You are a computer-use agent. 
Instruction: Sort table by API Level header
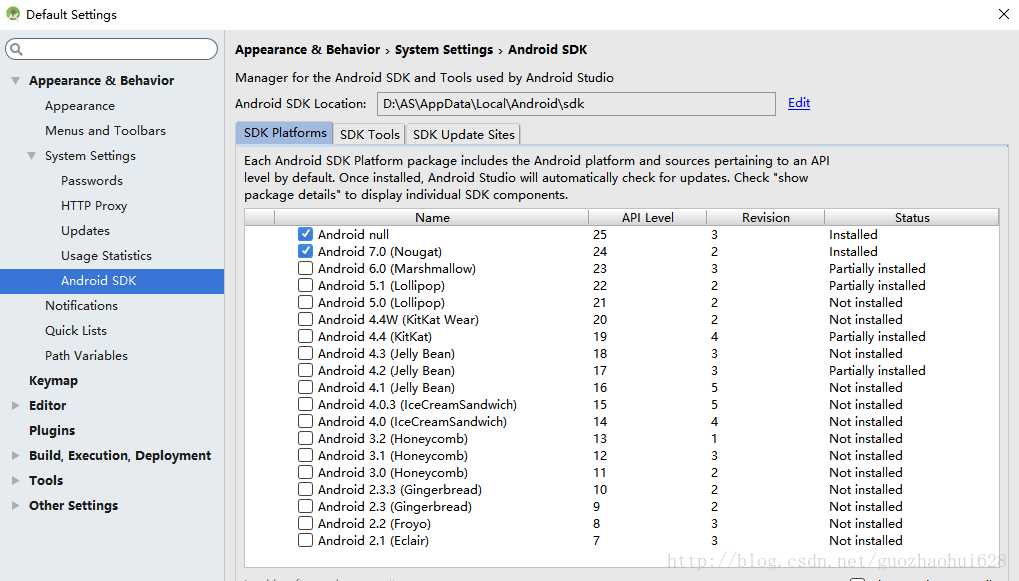647,218
